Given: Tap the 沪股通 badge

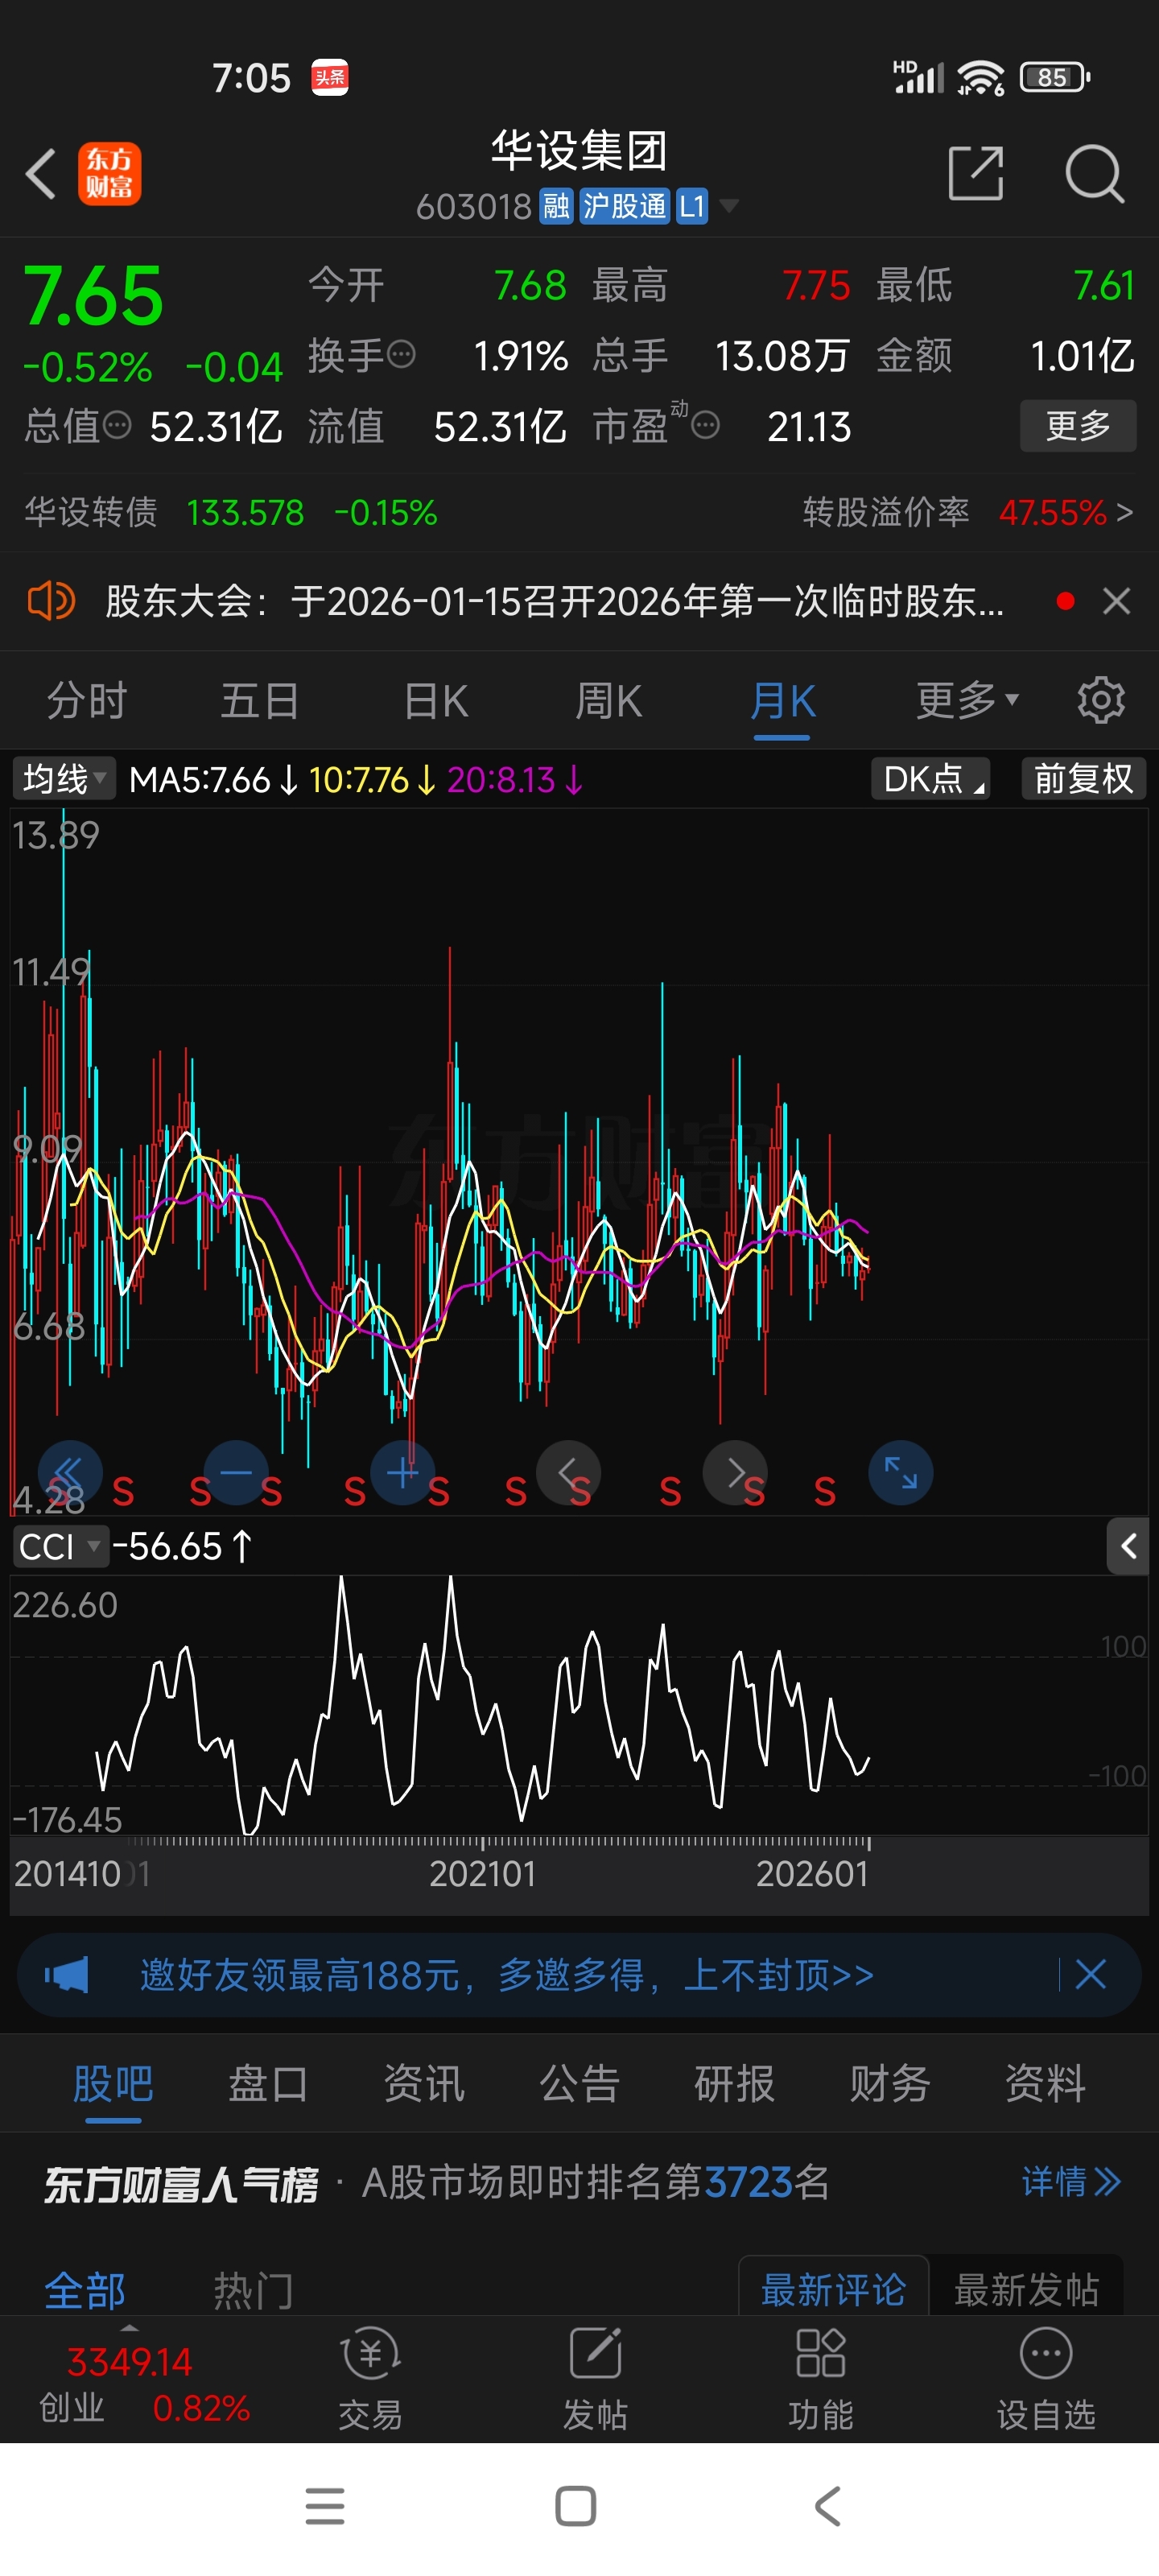Looking at the screenshot, I should (x=625, y=206).
